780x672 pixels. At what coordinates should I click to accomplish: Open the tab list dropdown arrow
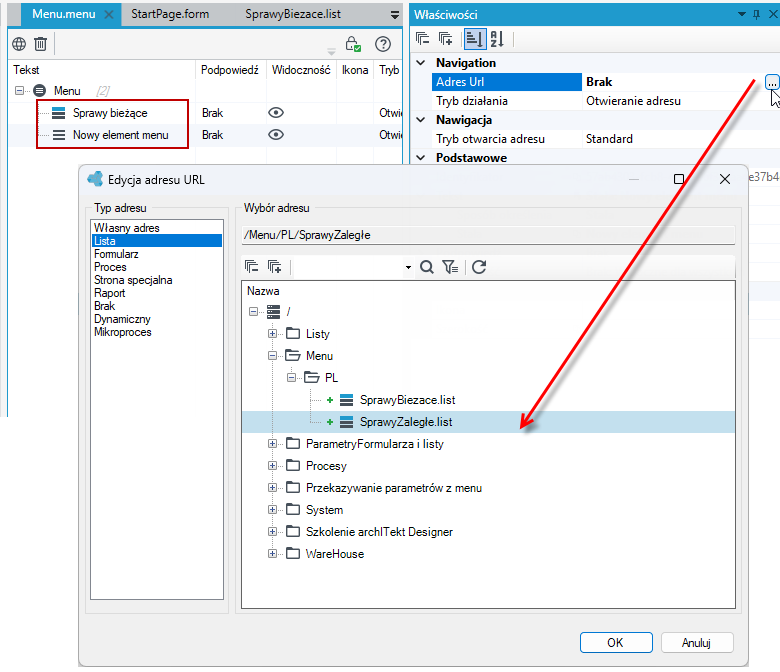[395, 15]
